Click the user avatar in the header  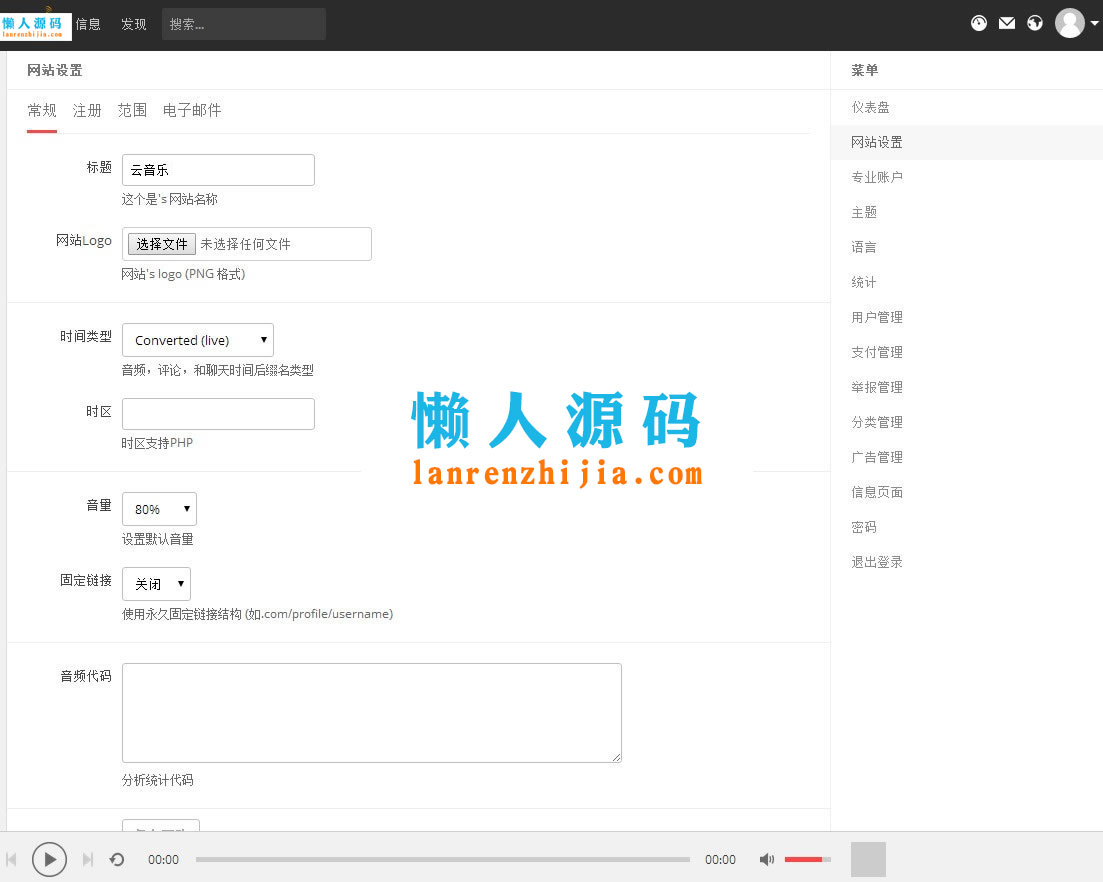click(x=1069, y=23)
